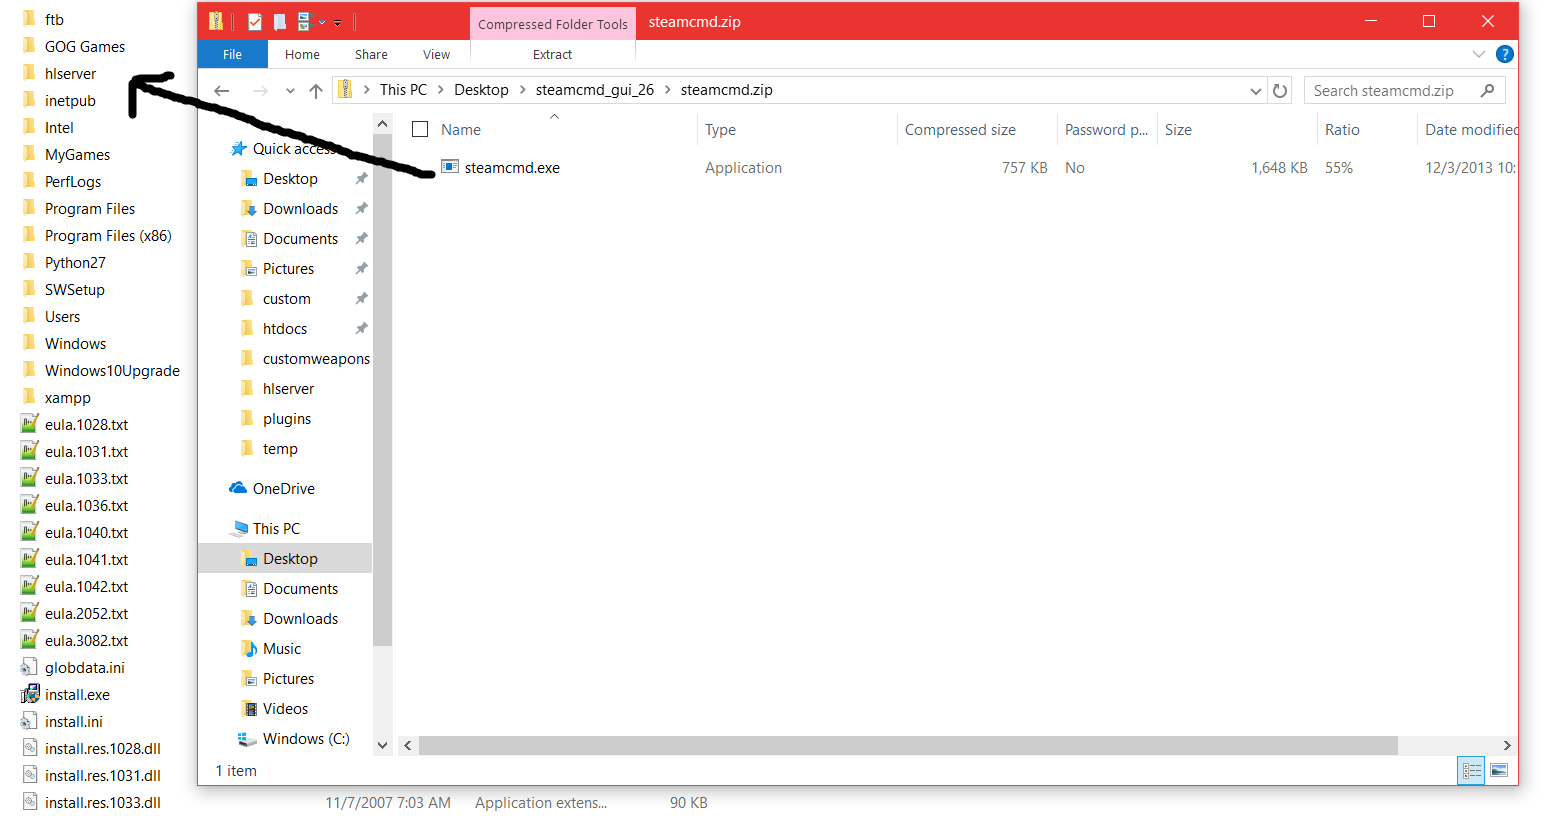1550x816 pixels.
Task: Click the OneDrive cloud icon
Action: 238,488
